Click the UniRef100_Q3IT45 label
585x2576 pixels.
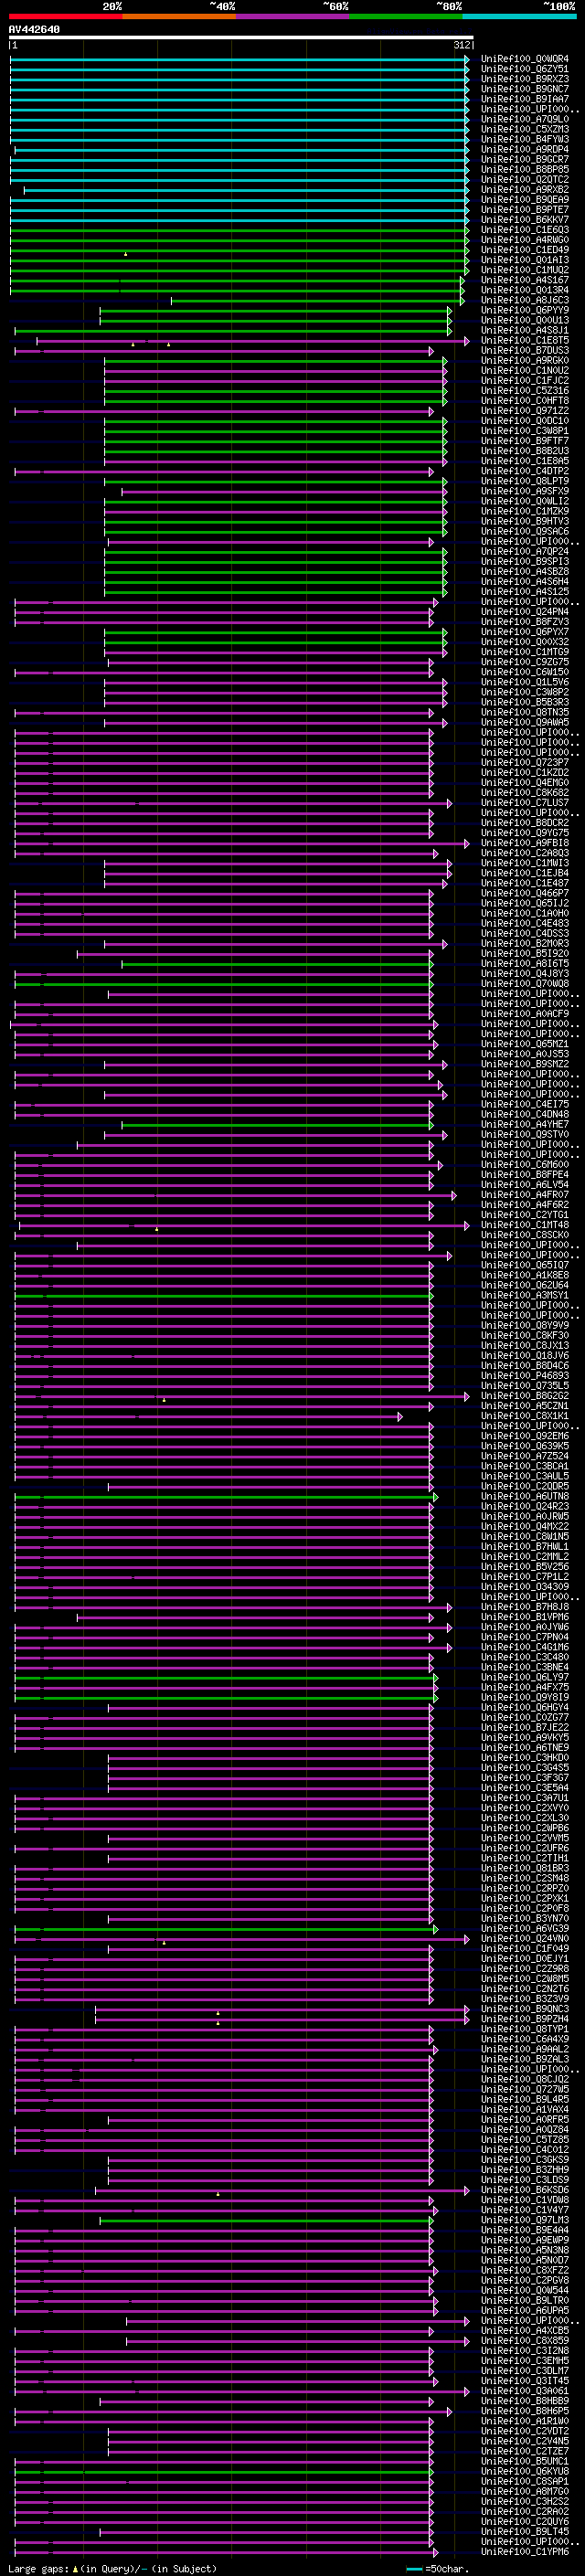point(525,2381)
